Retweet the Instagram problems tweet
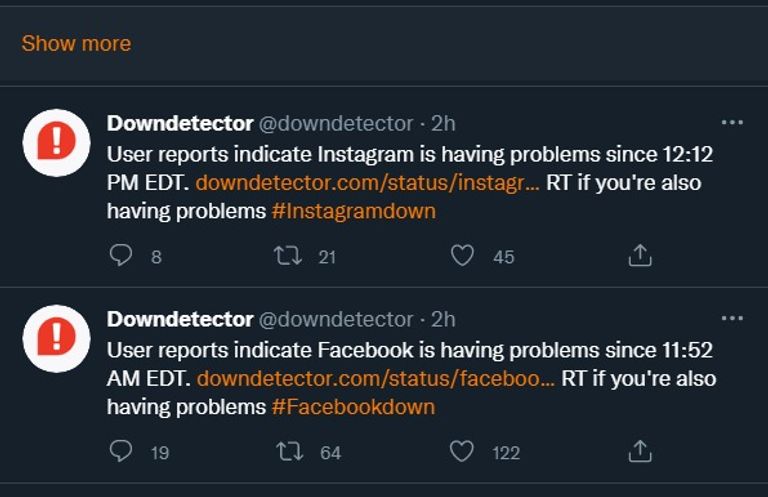 pyautogui.click(x=288, y=256)
